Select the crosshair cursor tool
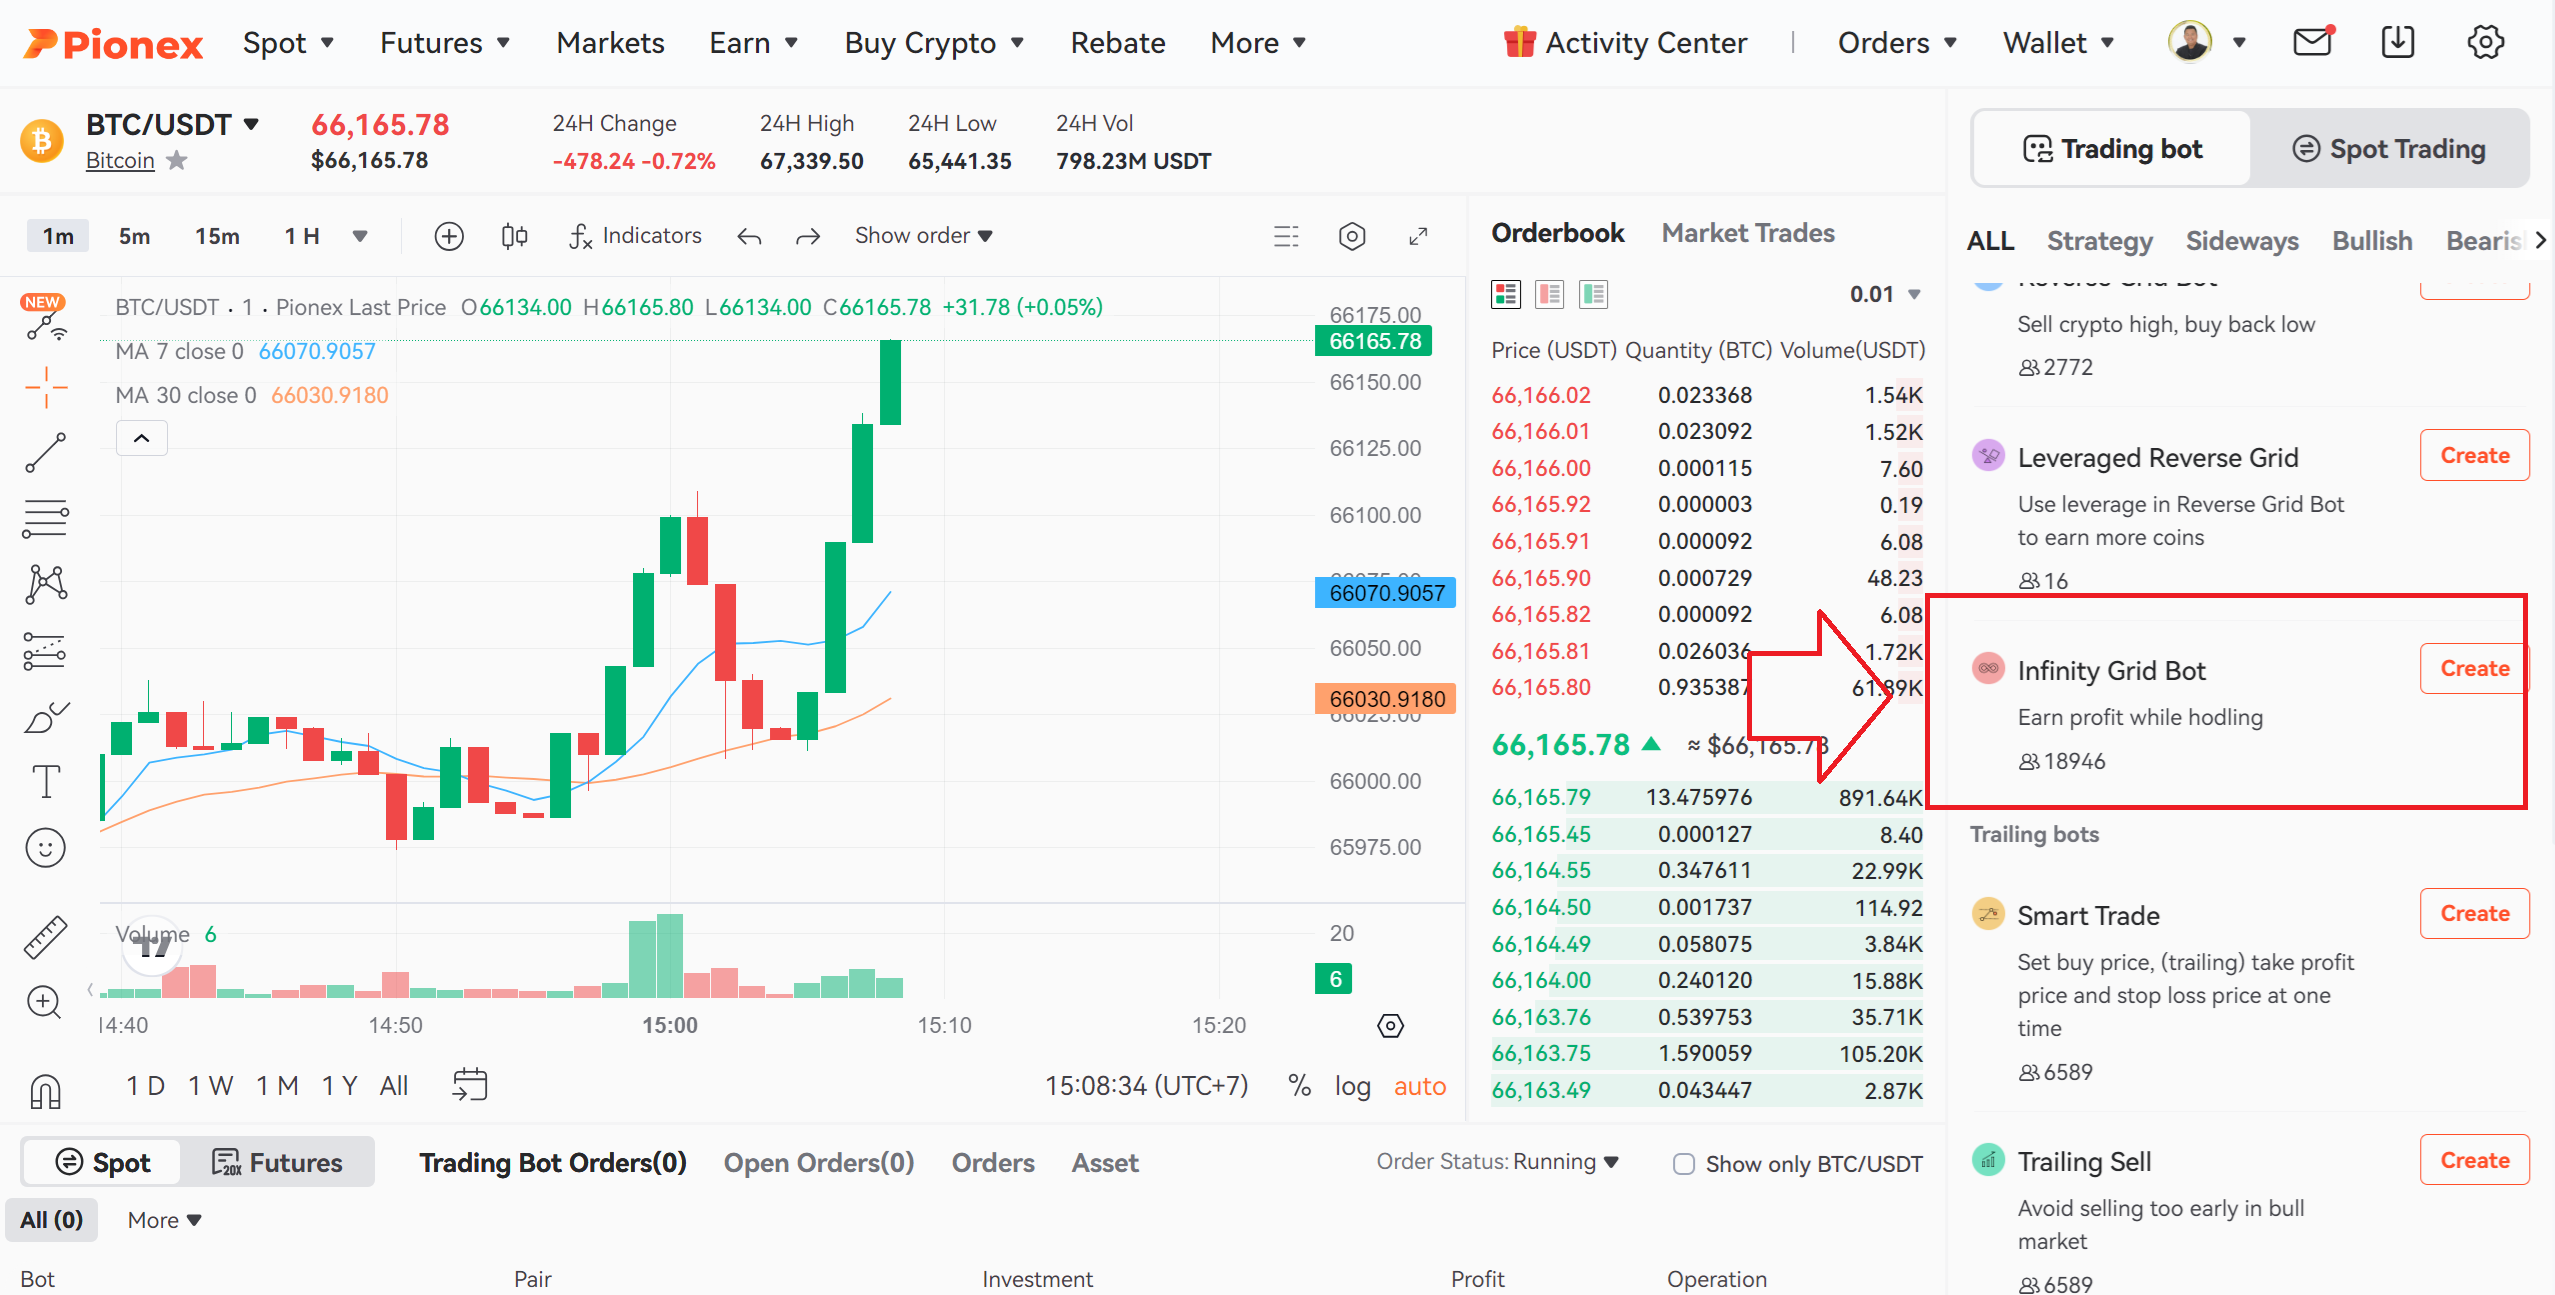This screenshot has height=1295, width=2555. click(46, 387)
